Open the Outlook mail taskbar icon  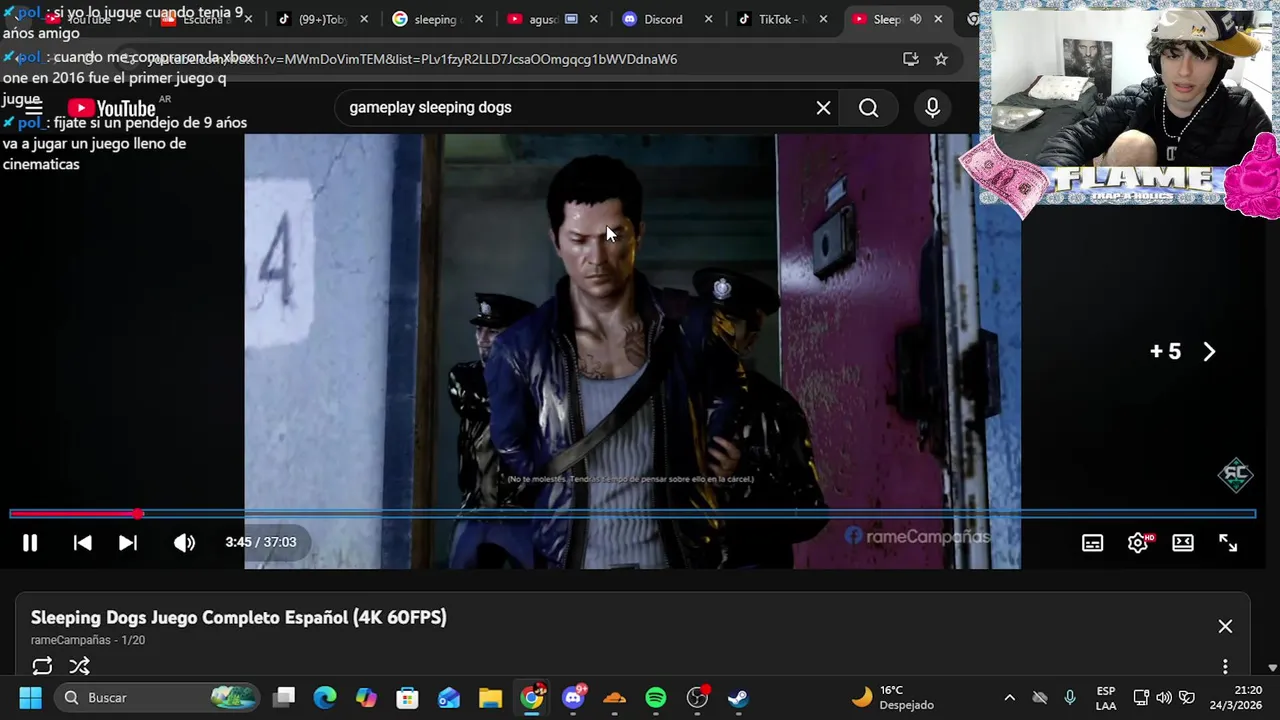[449, 697]
